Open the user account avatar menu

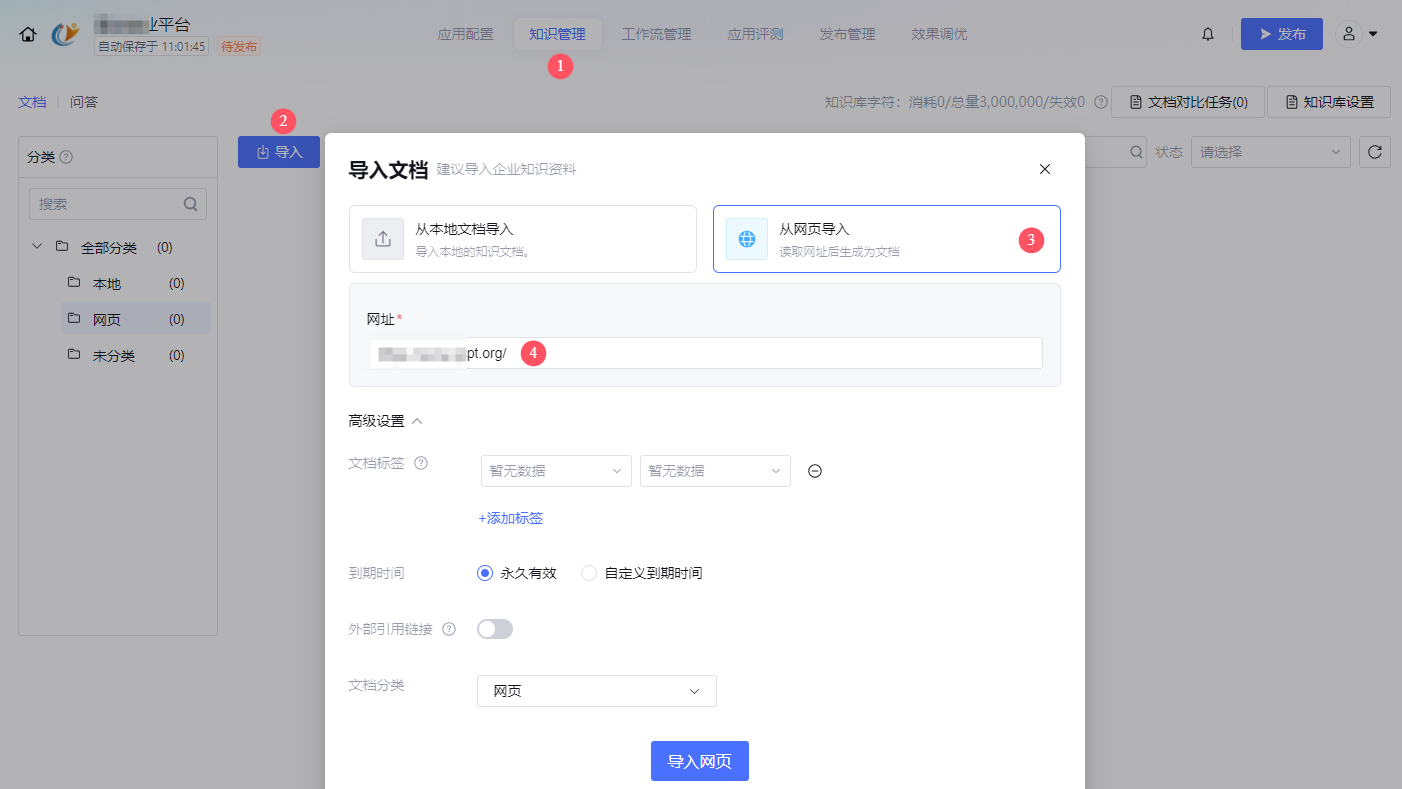tap(1348, 34)
